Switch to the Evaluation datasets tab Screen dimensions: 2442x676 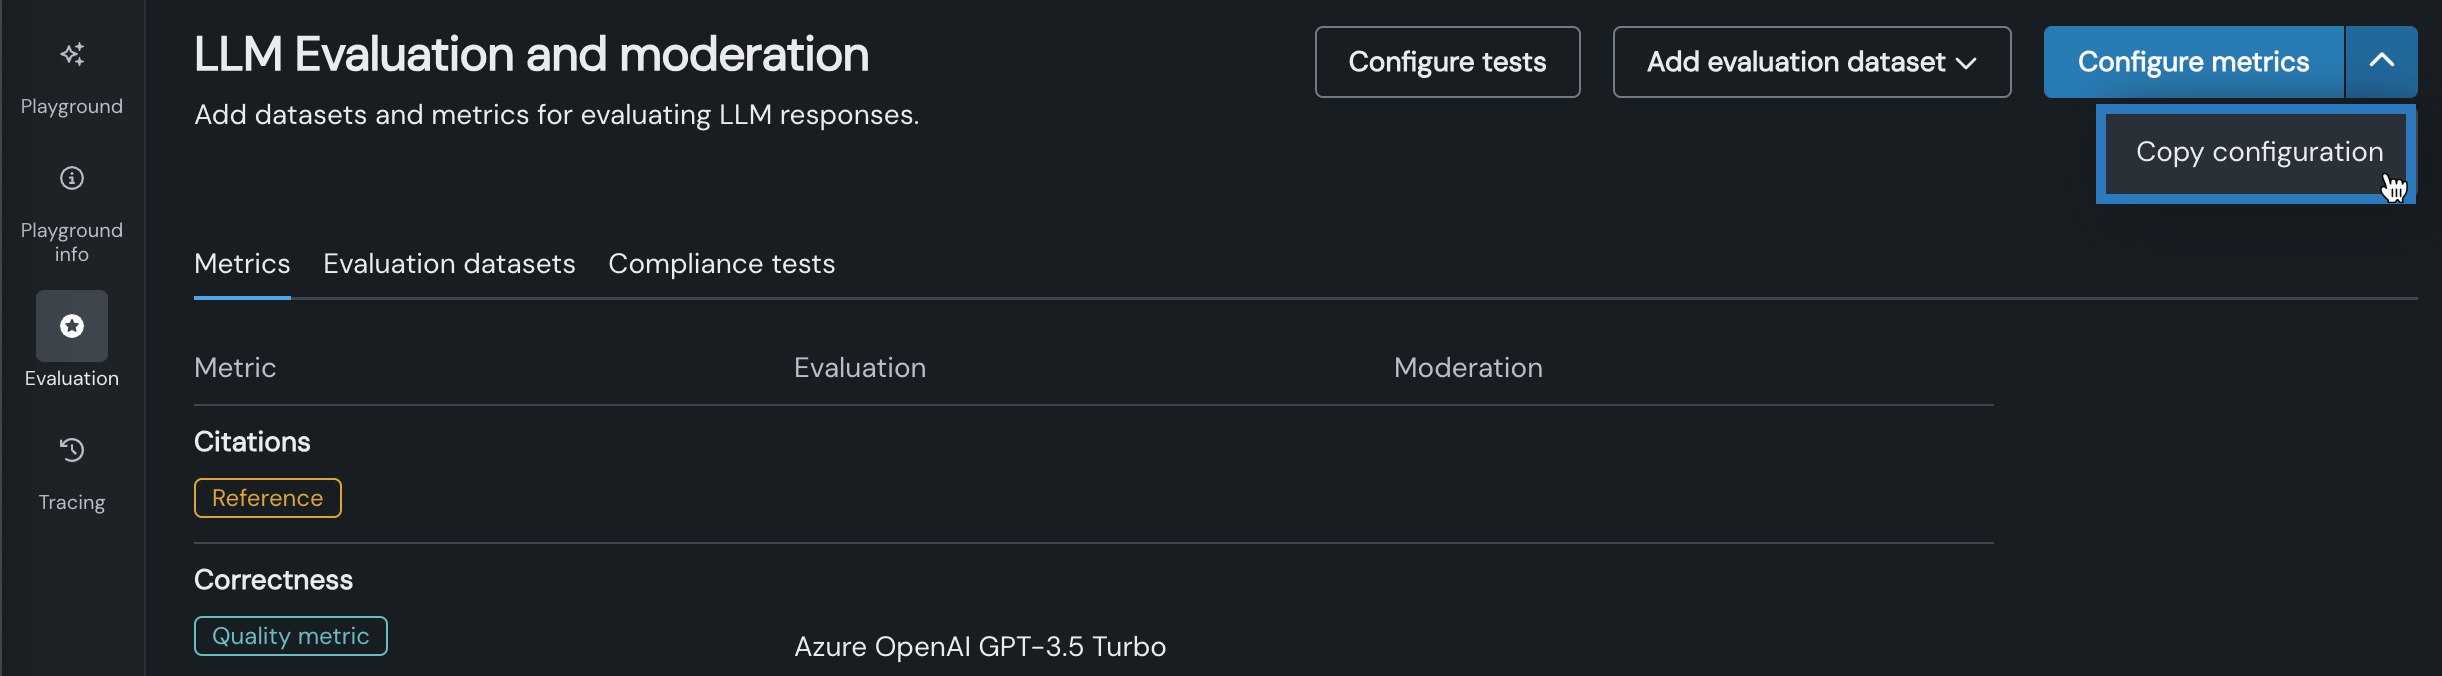(449, 264)
